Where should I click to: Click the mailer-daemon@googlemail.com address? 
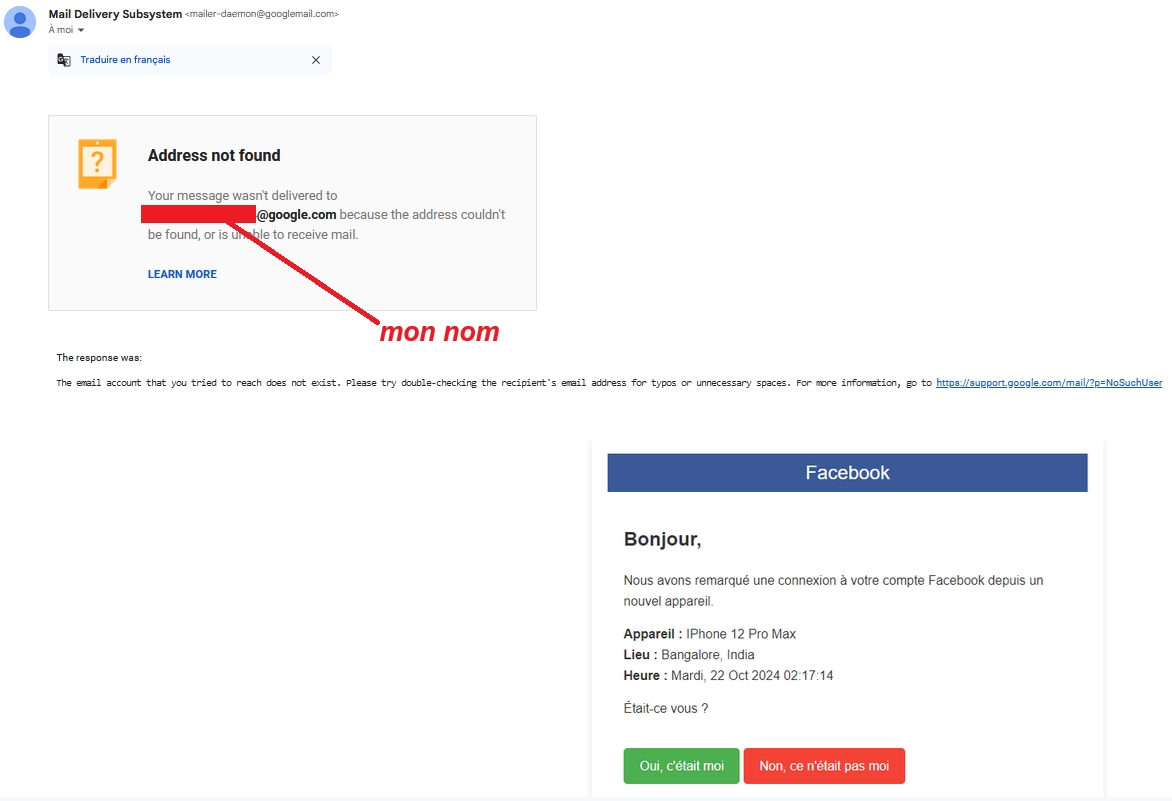pyautogui.click(x=262, y=14)
